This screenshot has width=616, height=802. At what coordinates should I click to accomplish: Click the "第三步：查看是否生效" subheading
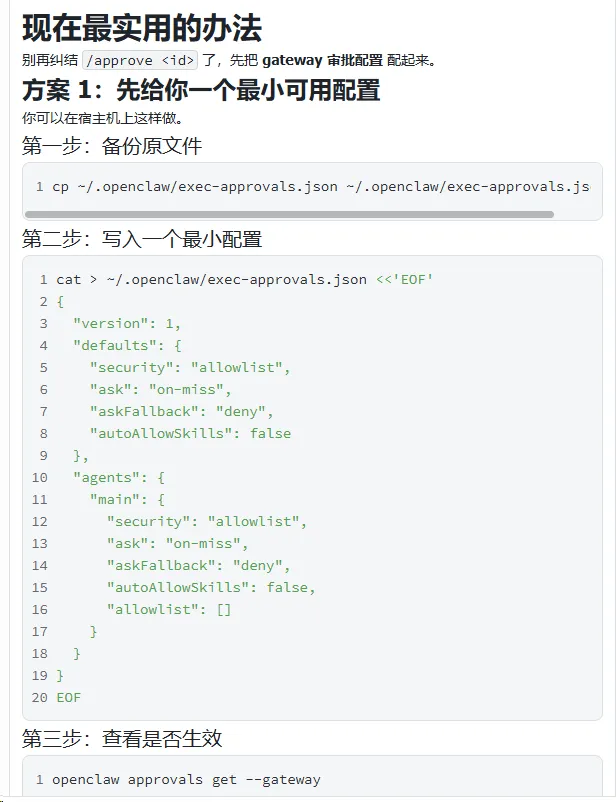coord(122,738)
